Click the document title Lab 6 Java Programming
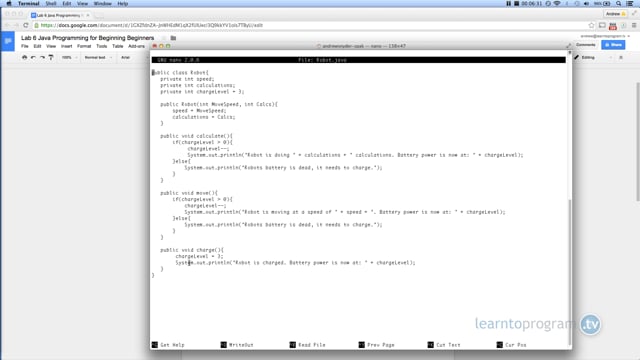The height and width of the screenshot is (360, 640). [87, 38]
